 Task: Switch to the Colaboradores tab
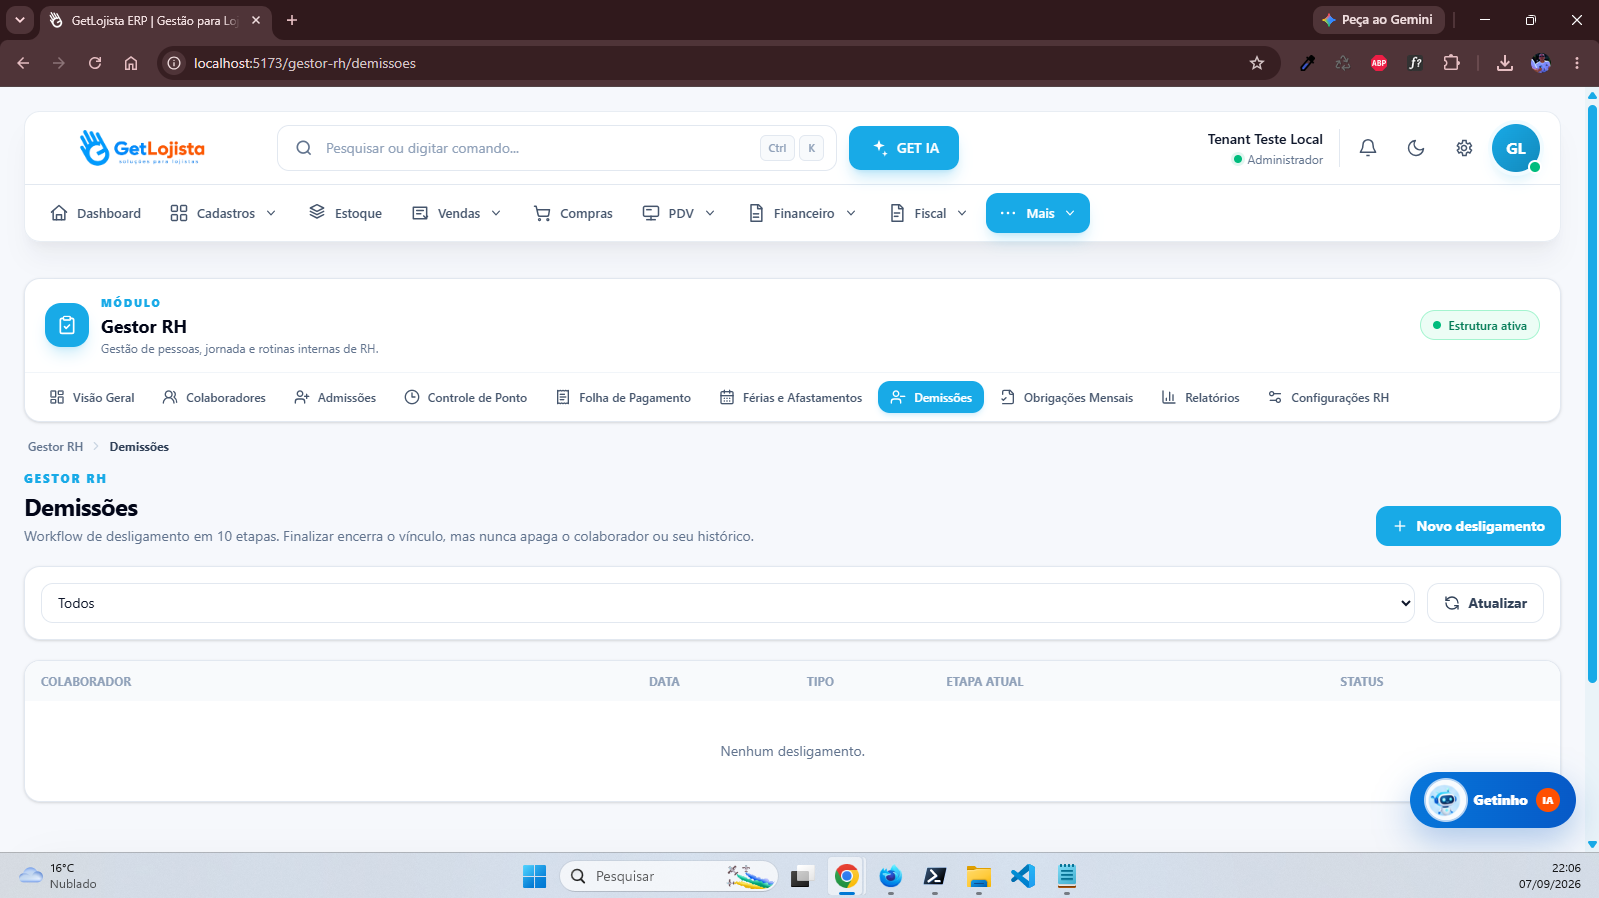coord(214,397)
